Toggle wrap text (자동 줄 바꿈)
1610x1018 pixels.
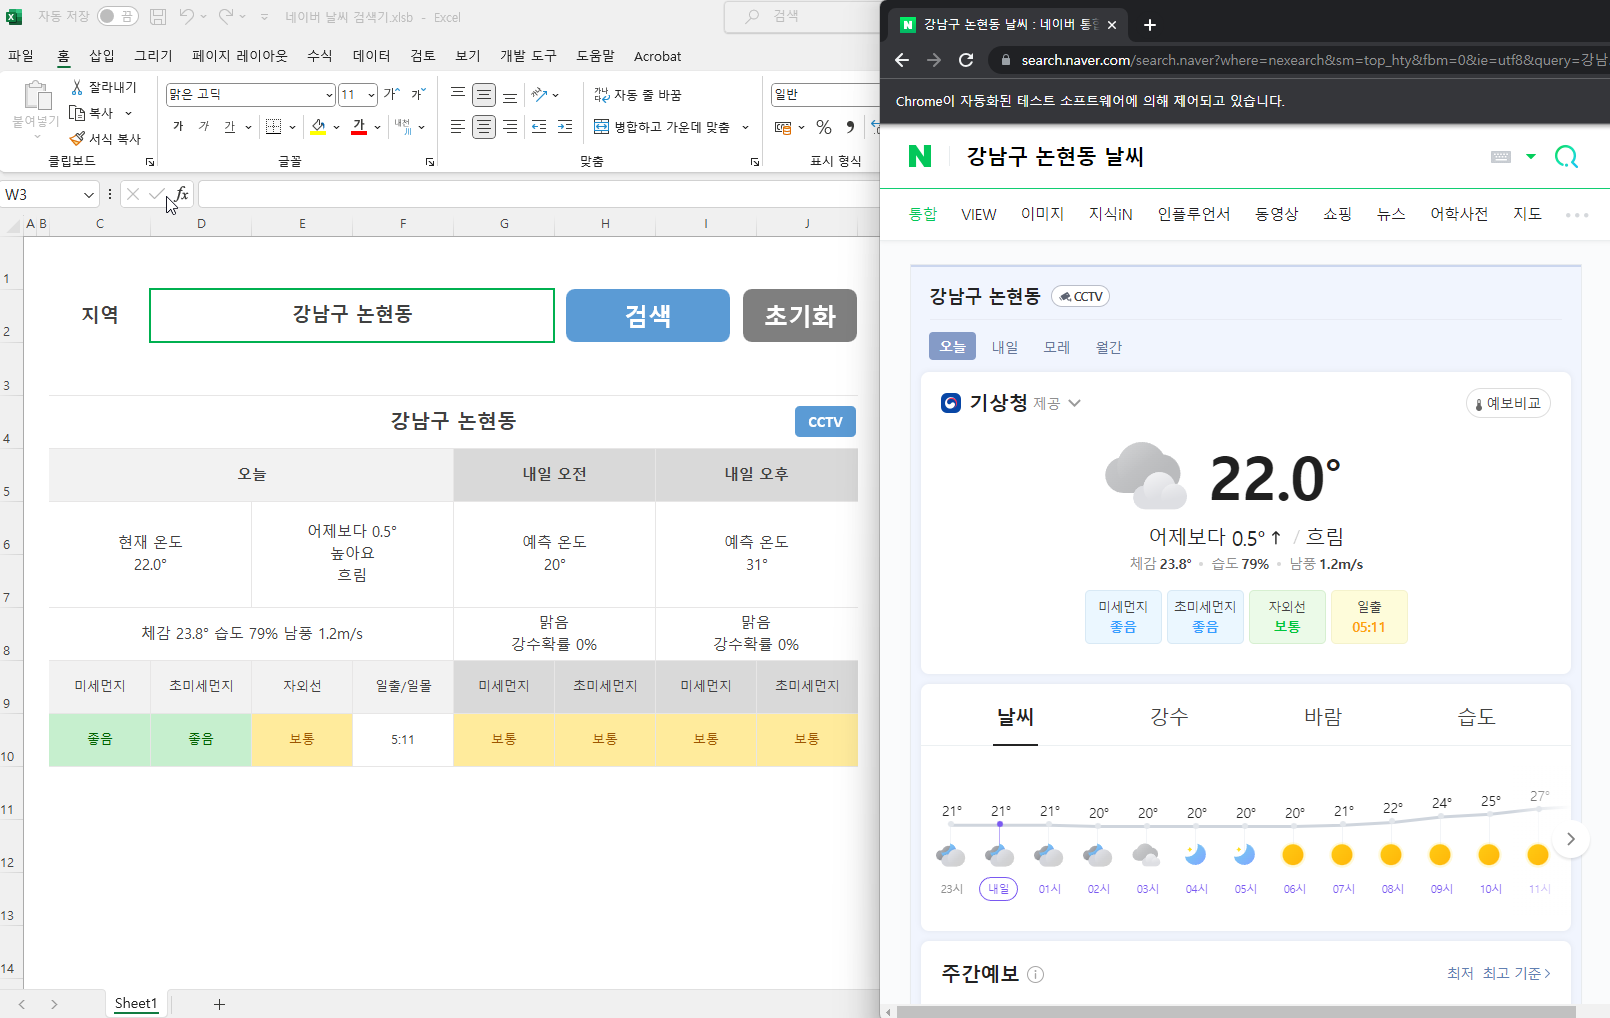[637, 94]
